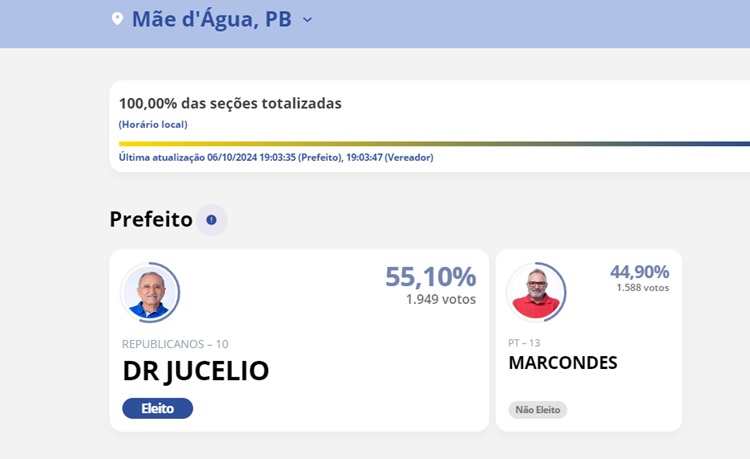Open the info icon beside Prefeito

(x=211, y=220)
